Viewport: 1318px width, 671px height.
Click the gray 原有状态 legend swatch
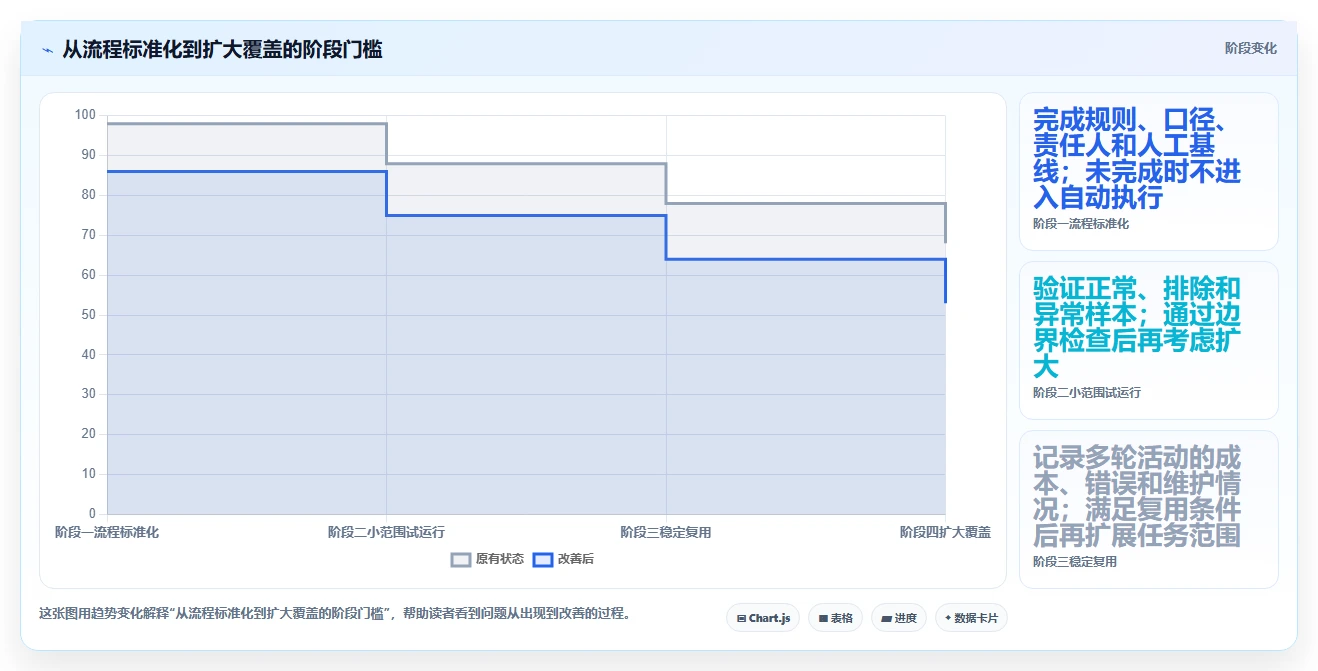461,559
